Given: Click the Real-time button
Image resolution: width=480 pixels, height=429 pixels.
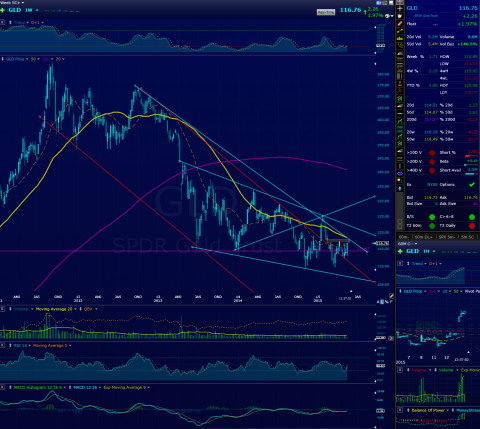Looking at the screenshot, I should (x=325, y=12).
